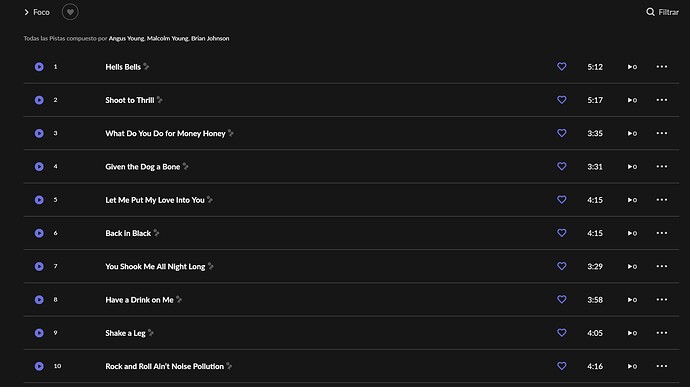690x387 pixels.
Task: Click the lyrics icon beside Back in Black title
Action: [x=156, y=233]
